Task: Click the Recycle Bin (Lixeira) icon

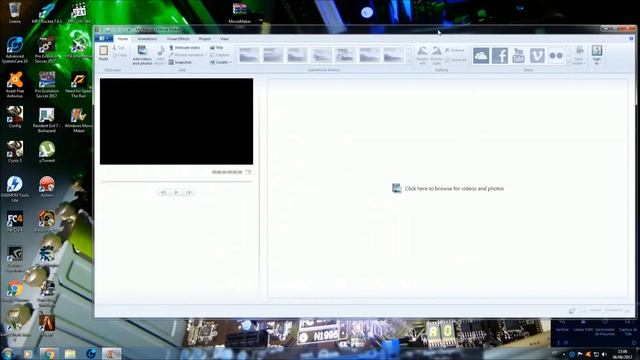Action: coord(15,12)
